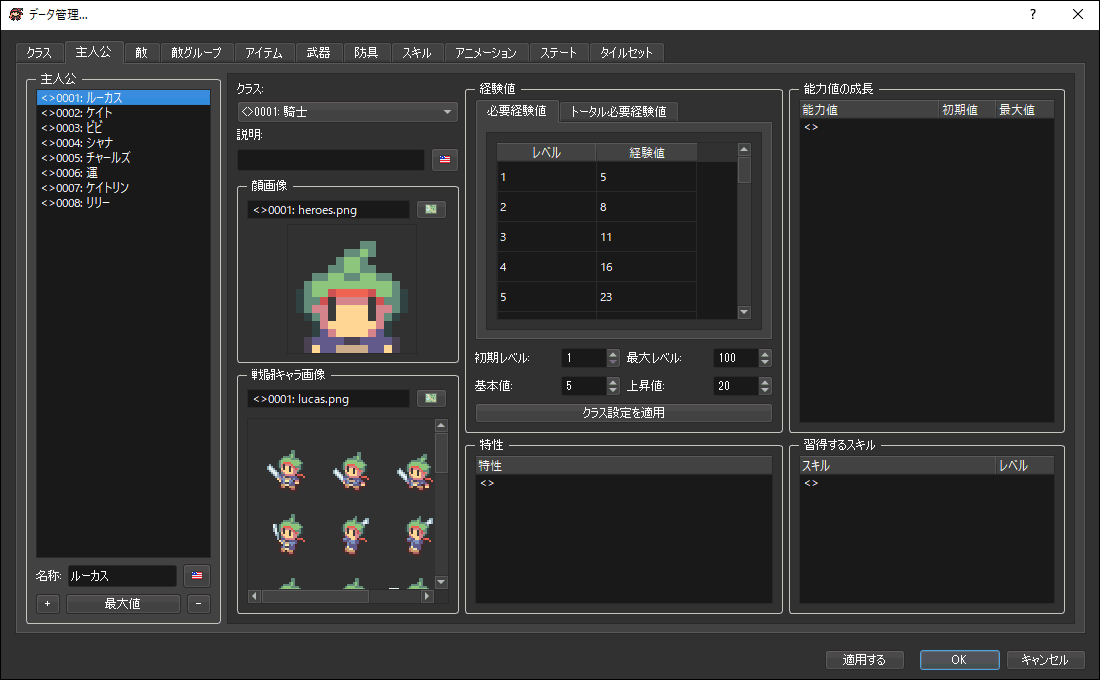Click the minus button under the hero list
Image resolution: width=1100 pixels, height=680 pixels.
coord(198,604)
